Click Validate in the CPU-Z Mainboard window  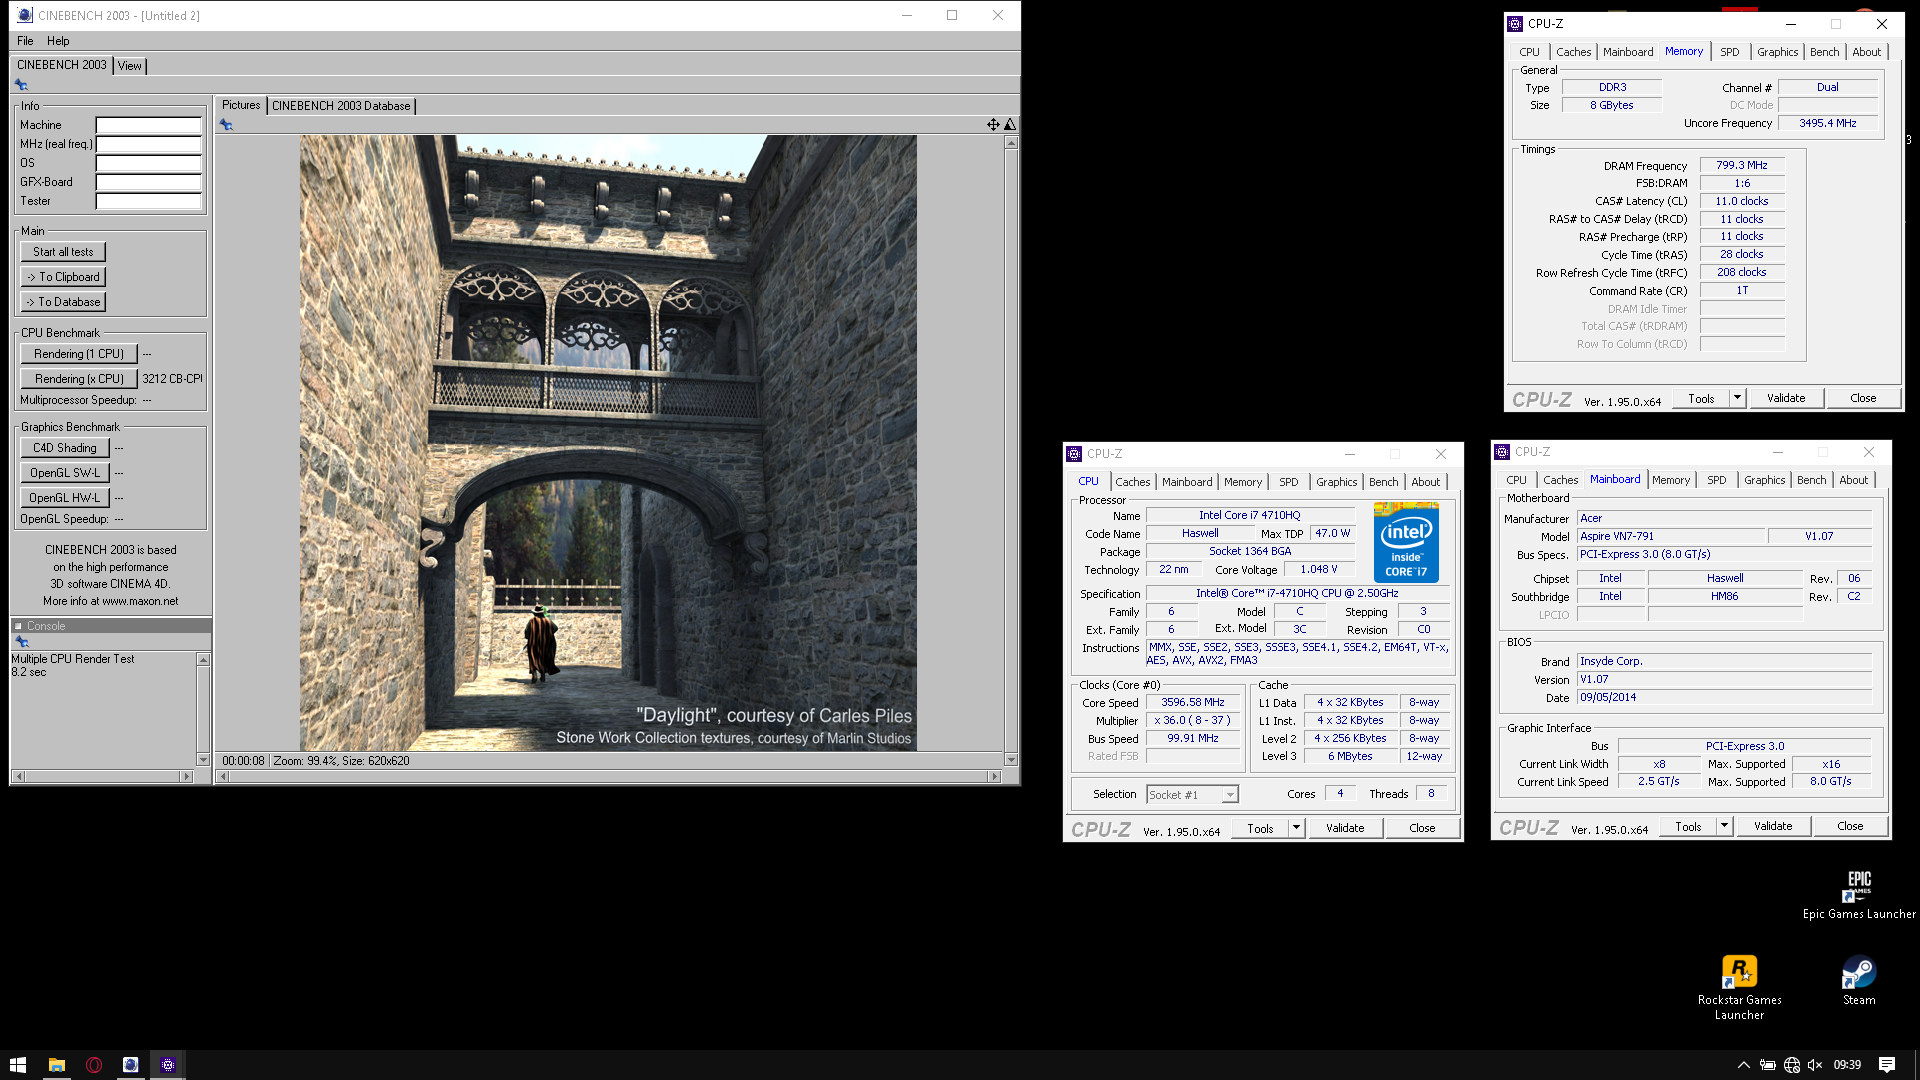(1773, 826)
